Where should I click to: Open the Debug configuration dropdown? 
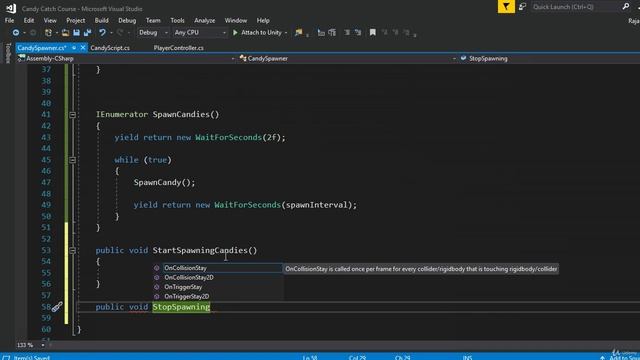pos(153,33)
